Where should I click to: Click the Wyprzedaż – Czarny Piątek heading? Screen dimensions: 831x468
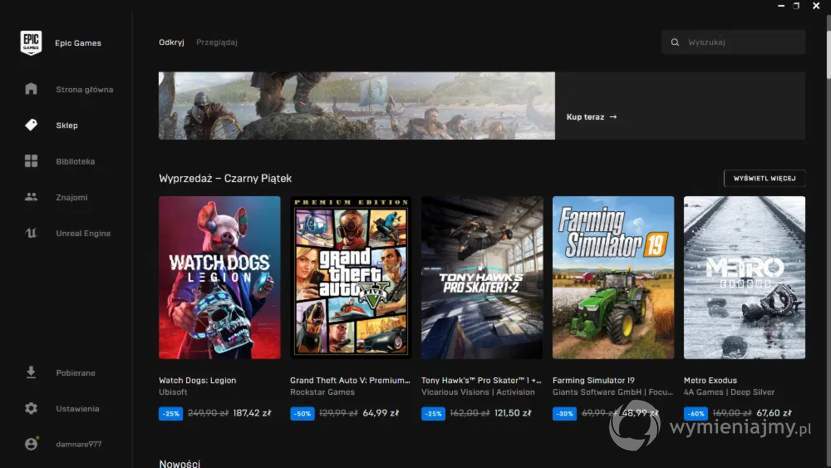[x=225, y=179]
